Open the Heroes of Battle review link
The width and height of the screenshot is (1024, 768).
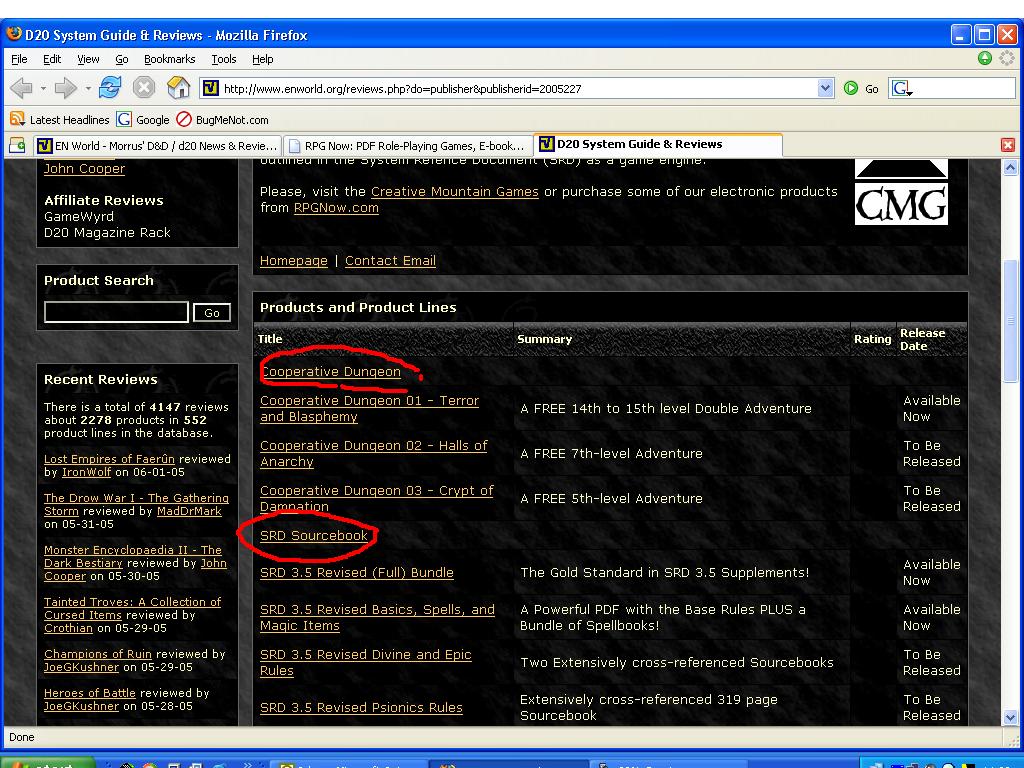89,694
